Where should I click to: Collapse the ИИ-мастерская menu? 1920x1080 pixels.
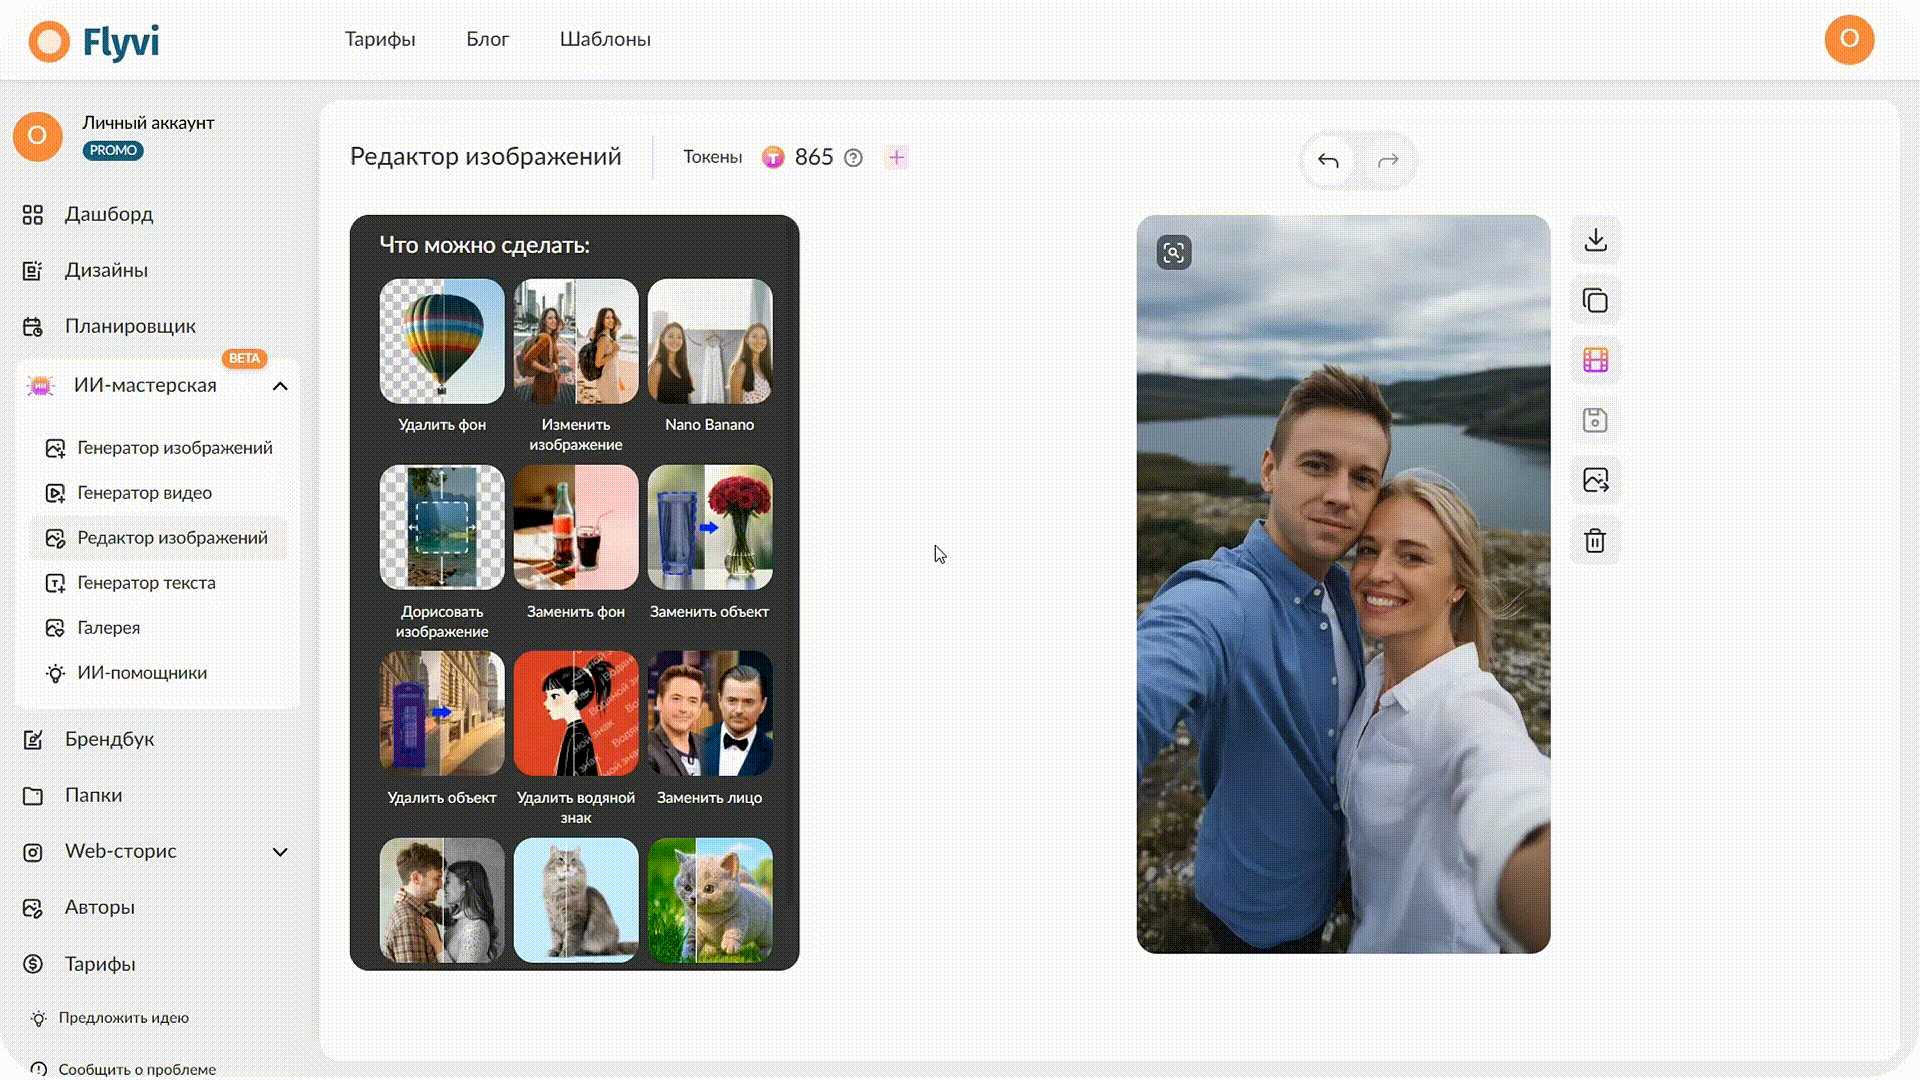280,386
